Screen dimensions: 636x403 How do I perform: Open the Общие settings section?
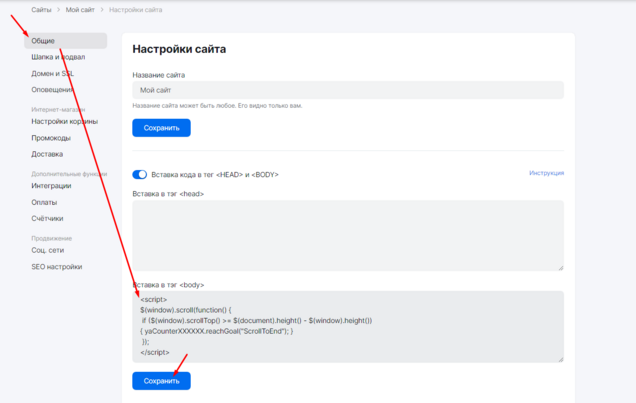coord(44,41)
